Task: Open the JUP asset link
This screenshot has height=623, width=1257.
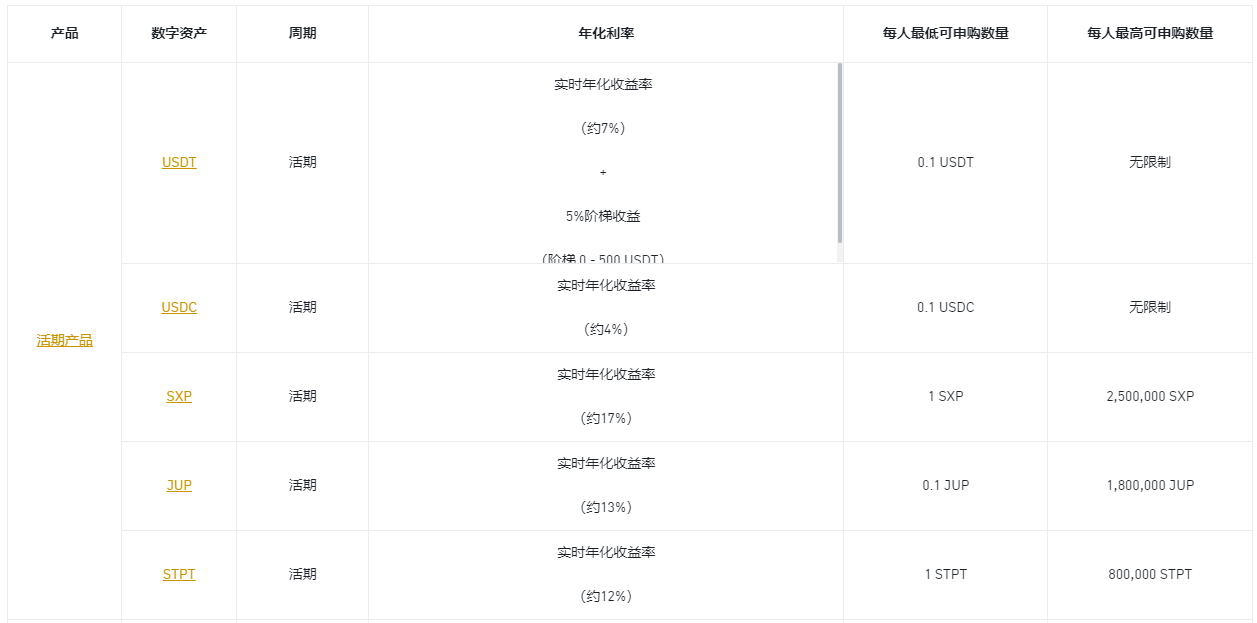Action: click(179, 485)
